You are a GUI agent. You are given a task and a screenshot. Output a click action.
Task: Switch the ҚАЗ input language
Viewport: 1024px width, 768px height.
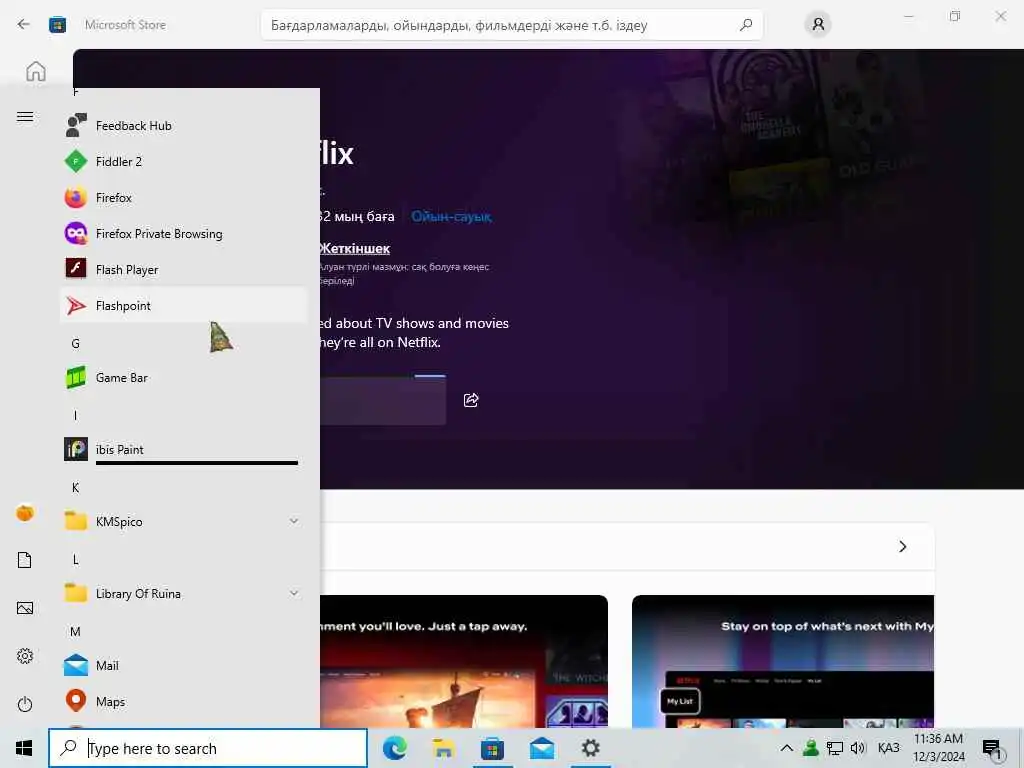(x=889, y=748)
